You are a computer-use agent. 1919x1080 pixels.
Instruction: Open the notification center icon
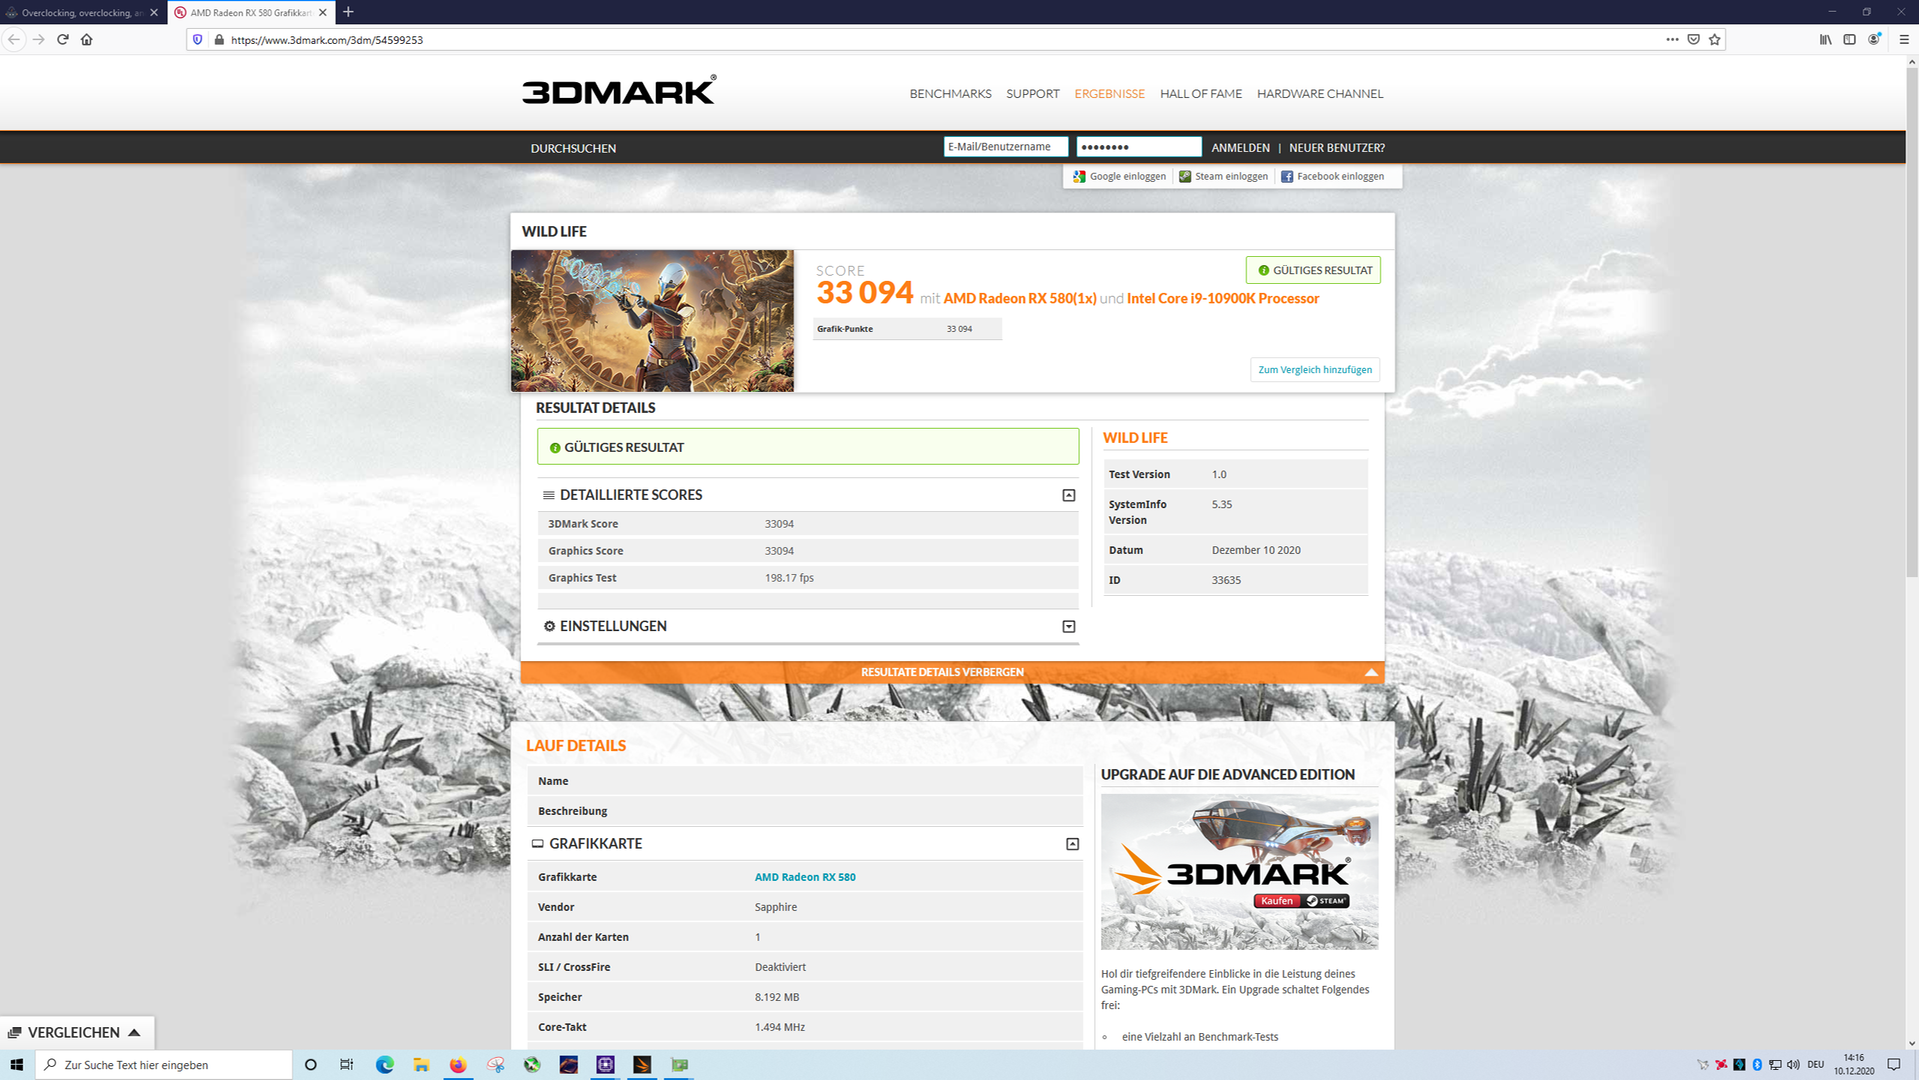pyautogui.click(x=1893, y=1064)
